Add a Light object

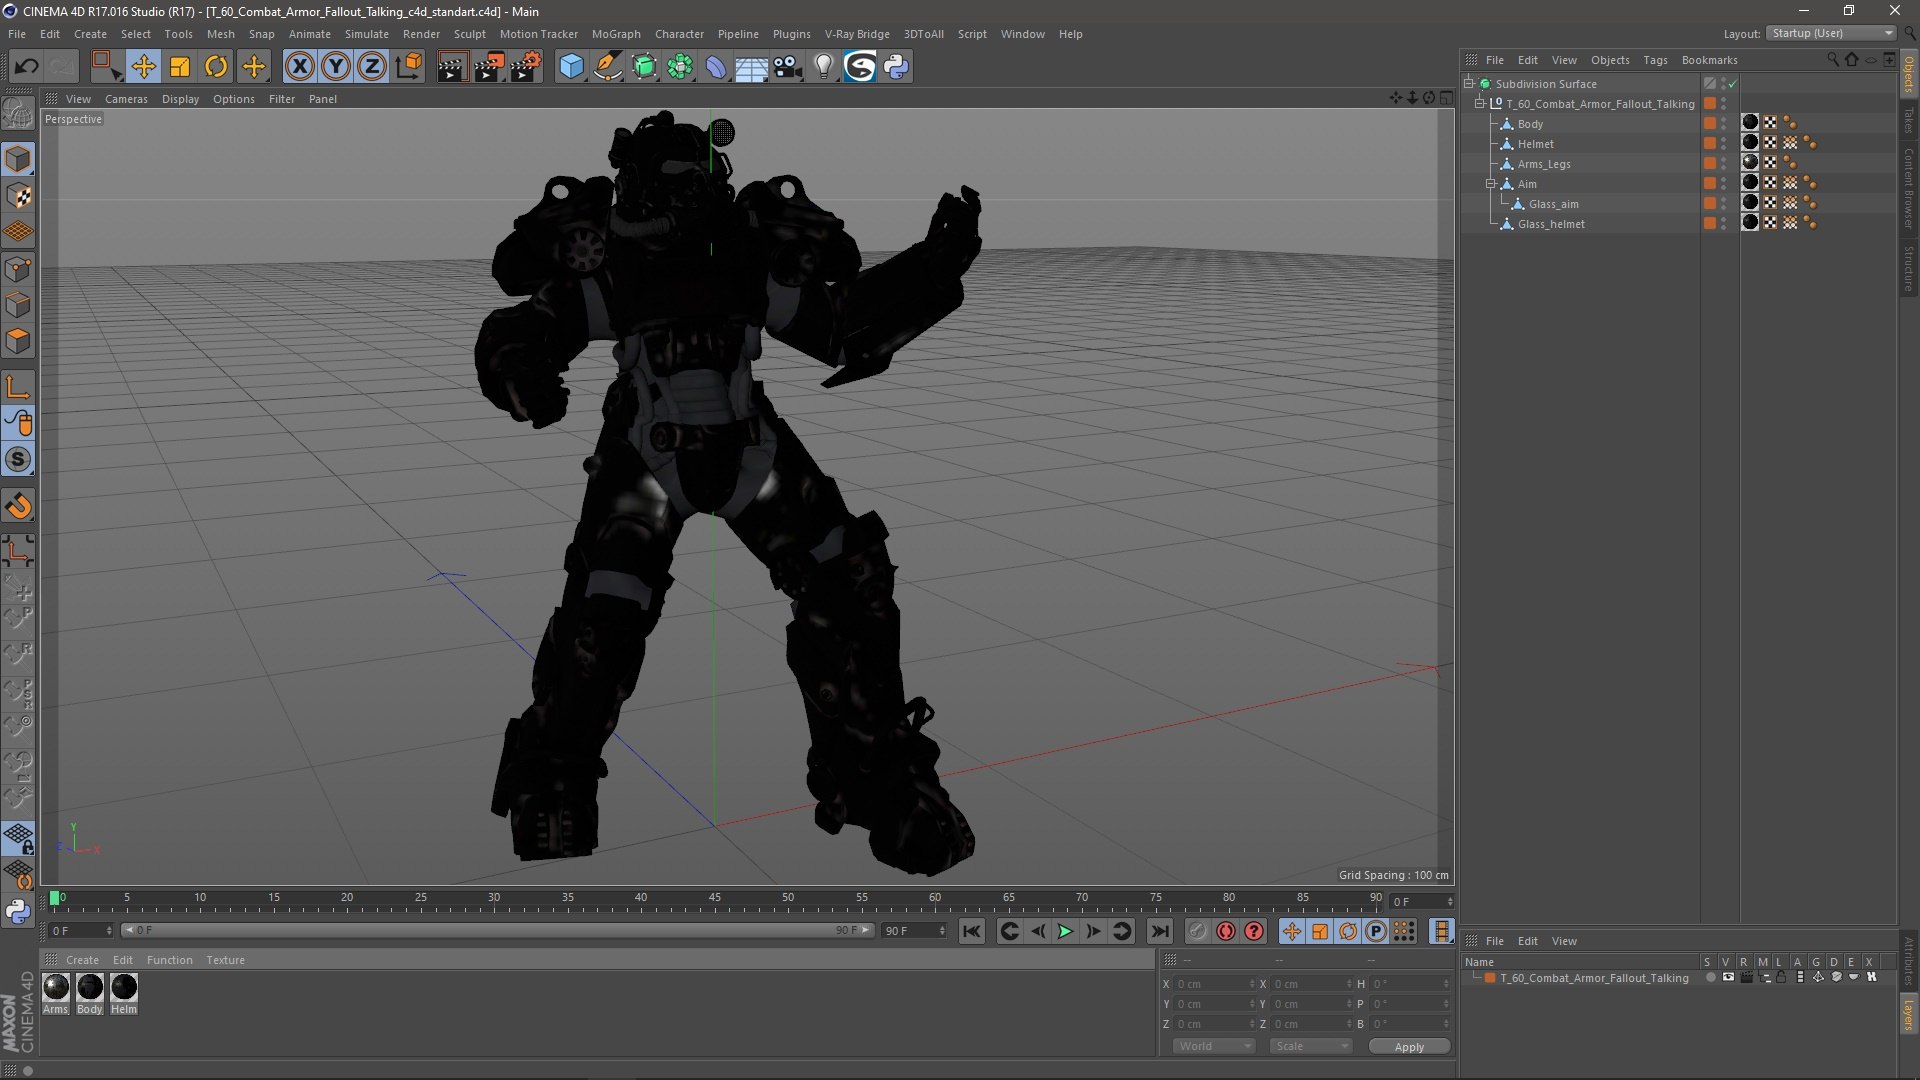click(x=823, y=67)
